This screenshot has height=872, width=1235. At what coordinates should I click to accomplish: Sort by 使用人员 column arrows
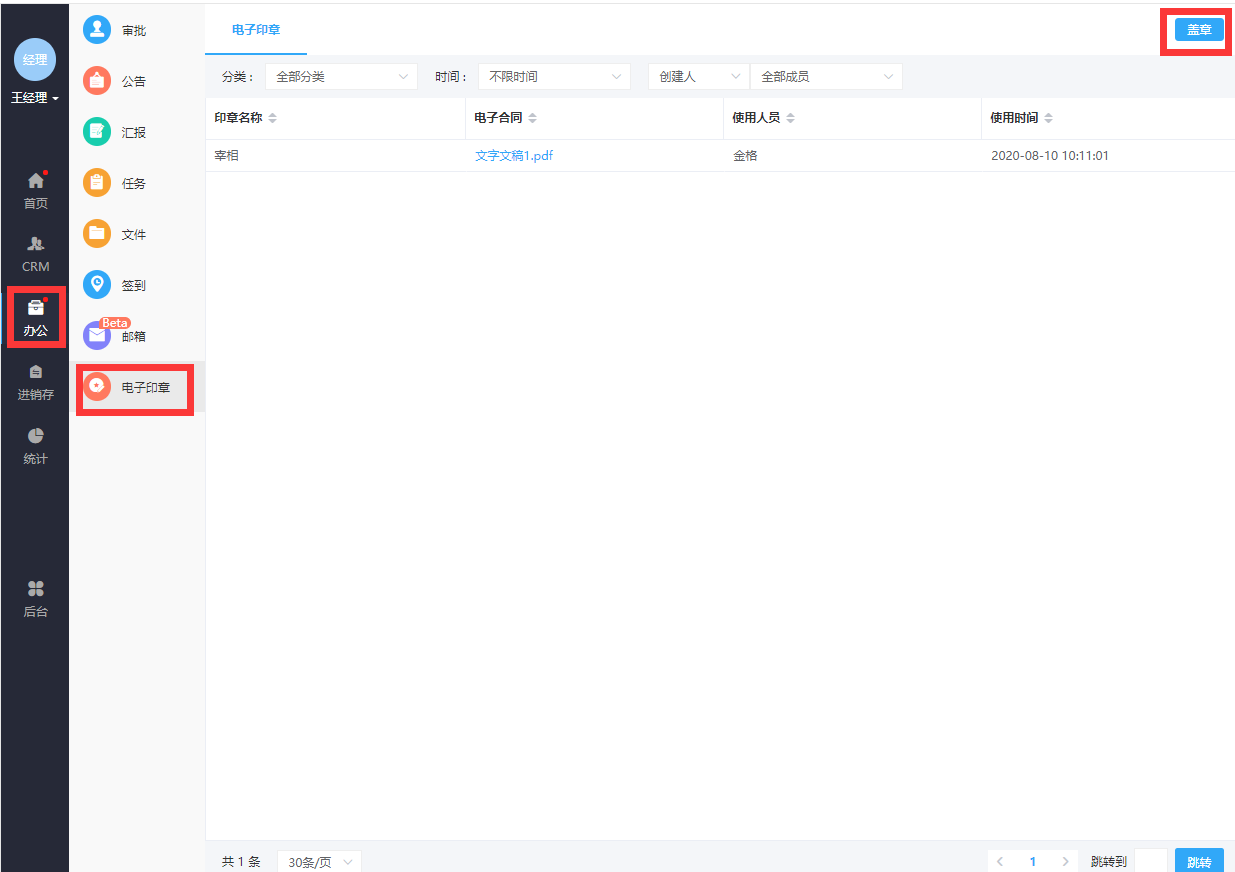pyautogui.click(x=790, y=118)
